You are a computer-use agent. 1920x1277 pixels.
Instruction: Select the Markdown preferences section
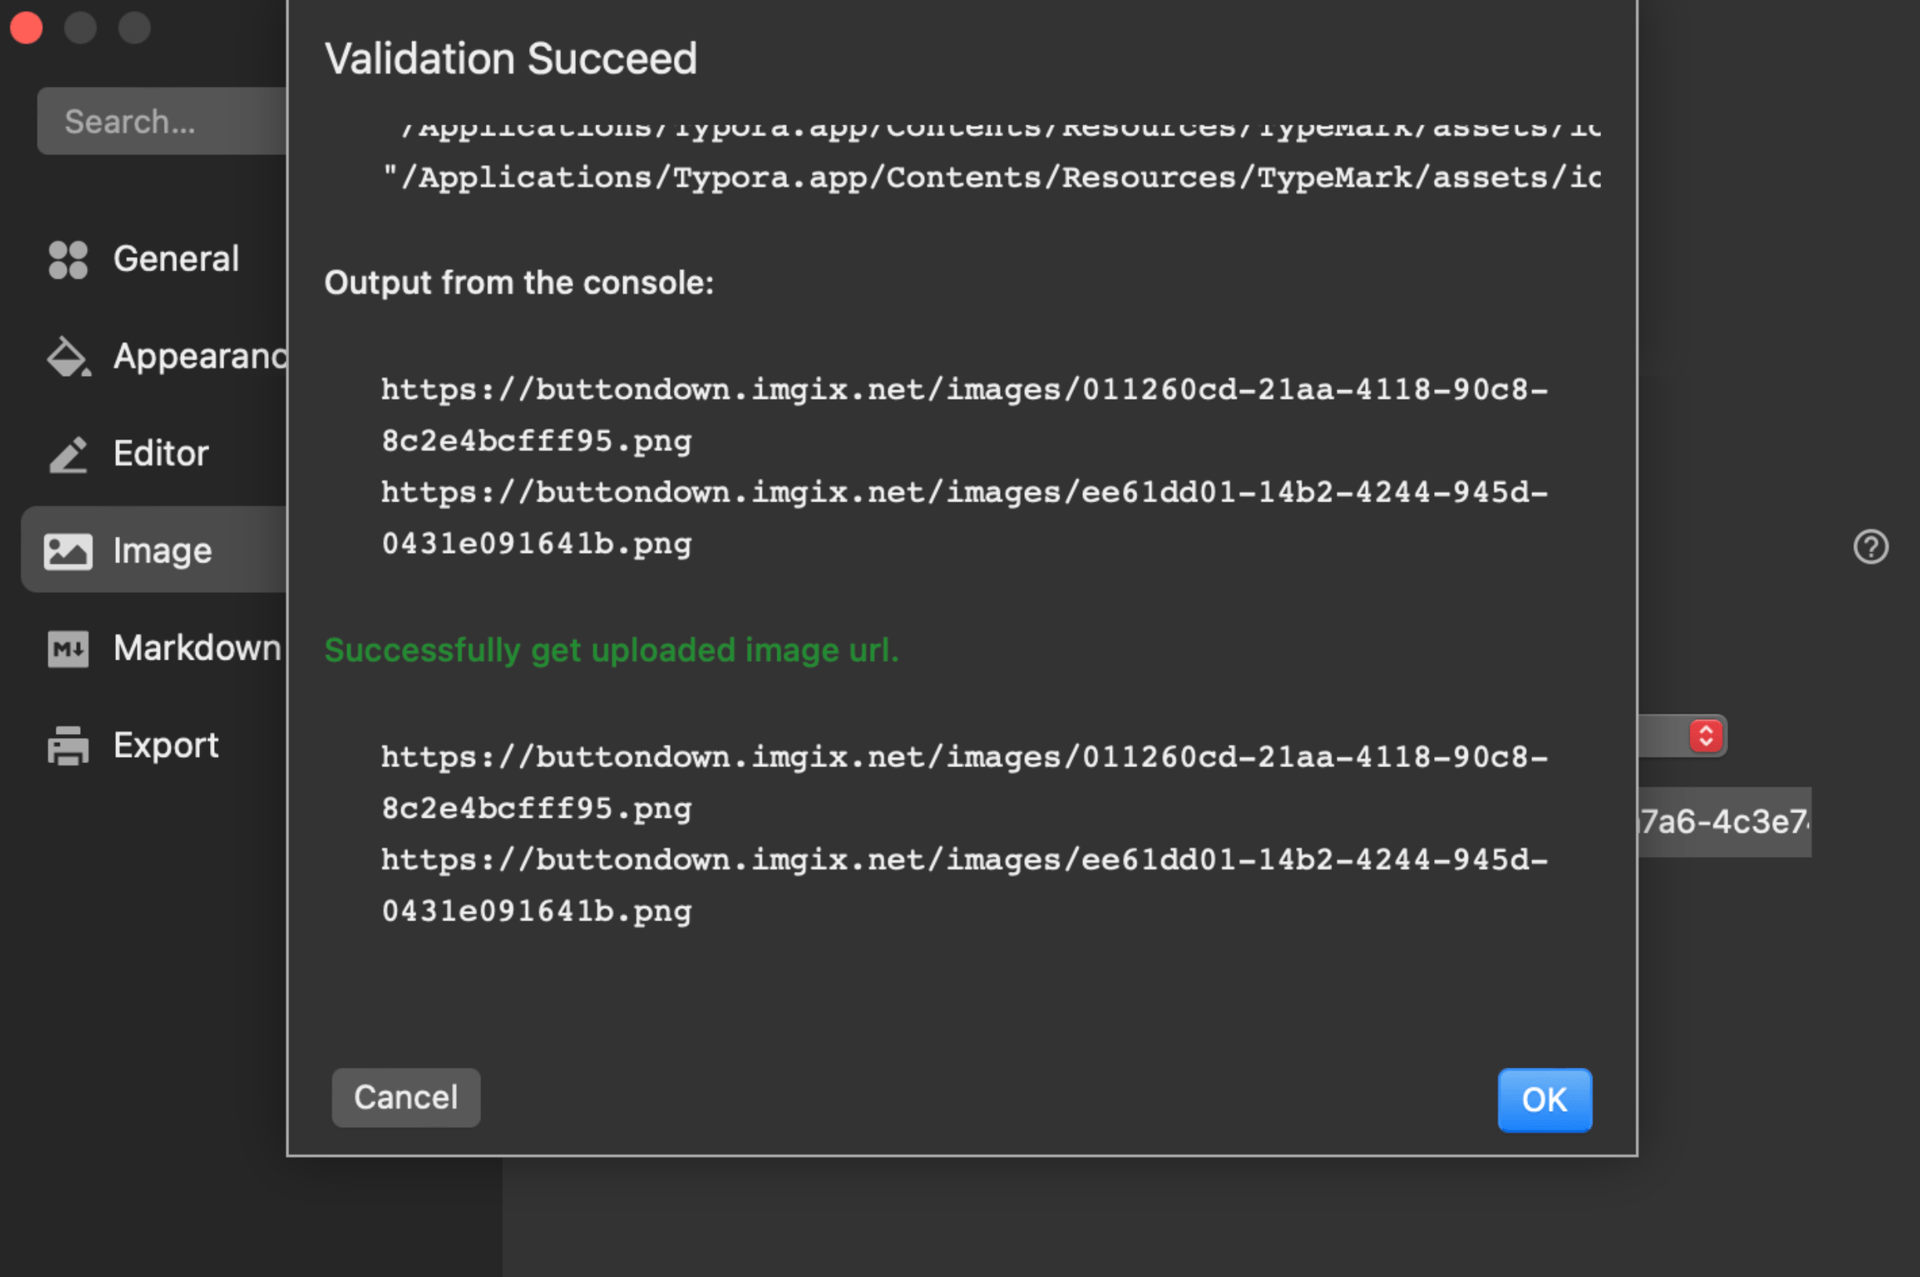tap(196, 649)
